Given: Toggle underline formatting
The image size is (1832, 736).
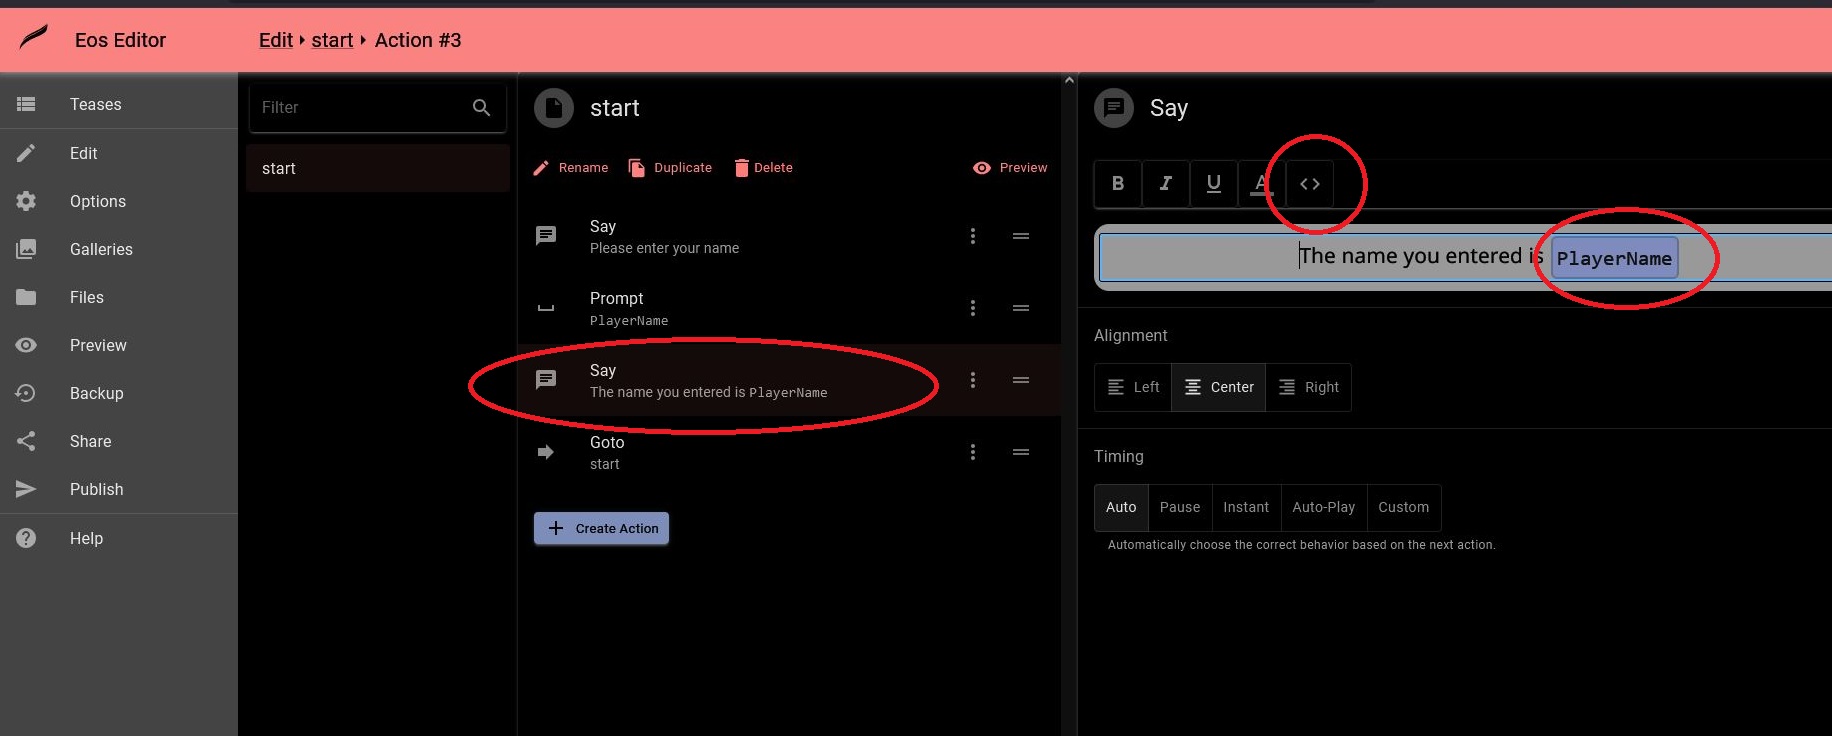Looking at the screenshot, I should (1214, 183).
